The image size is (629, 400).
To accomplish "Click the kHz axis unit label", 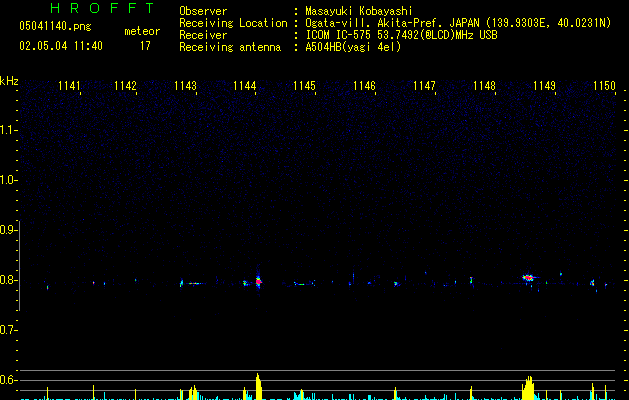I will click(9, 81).
